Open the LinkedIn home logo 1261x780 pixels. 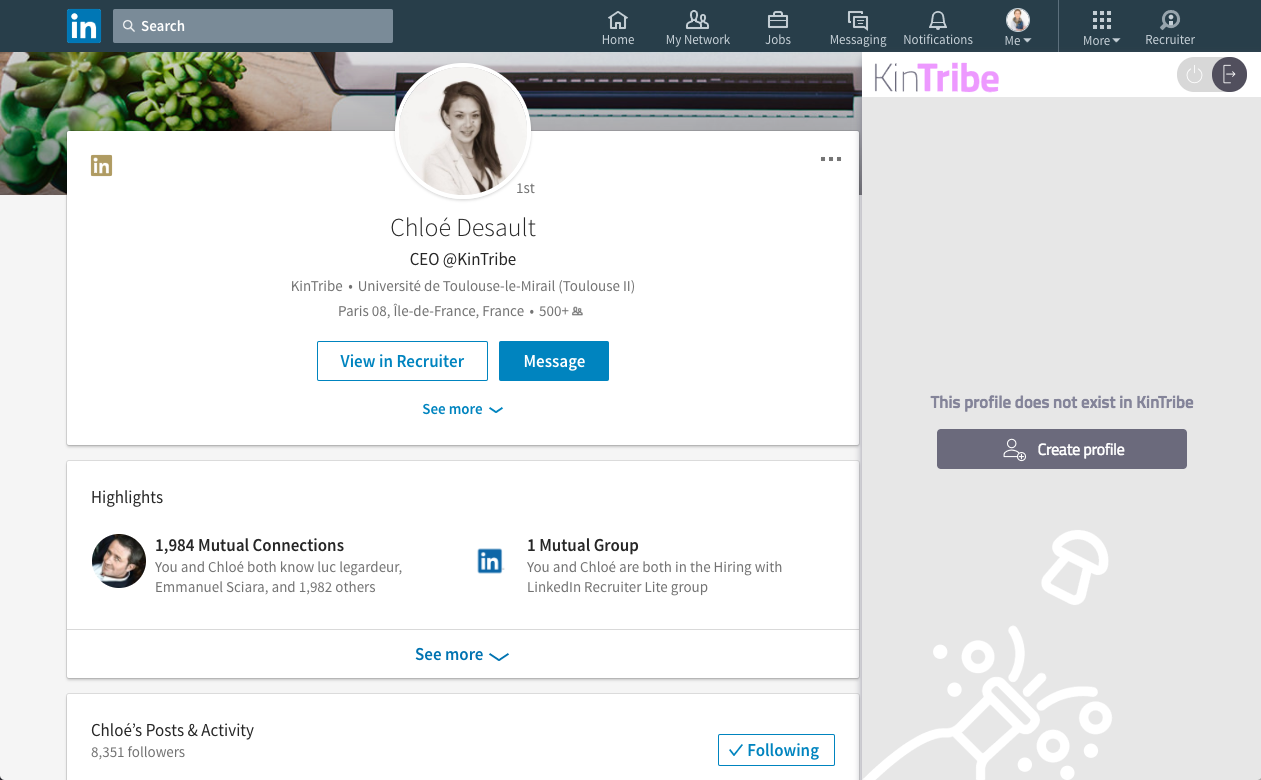84,26
